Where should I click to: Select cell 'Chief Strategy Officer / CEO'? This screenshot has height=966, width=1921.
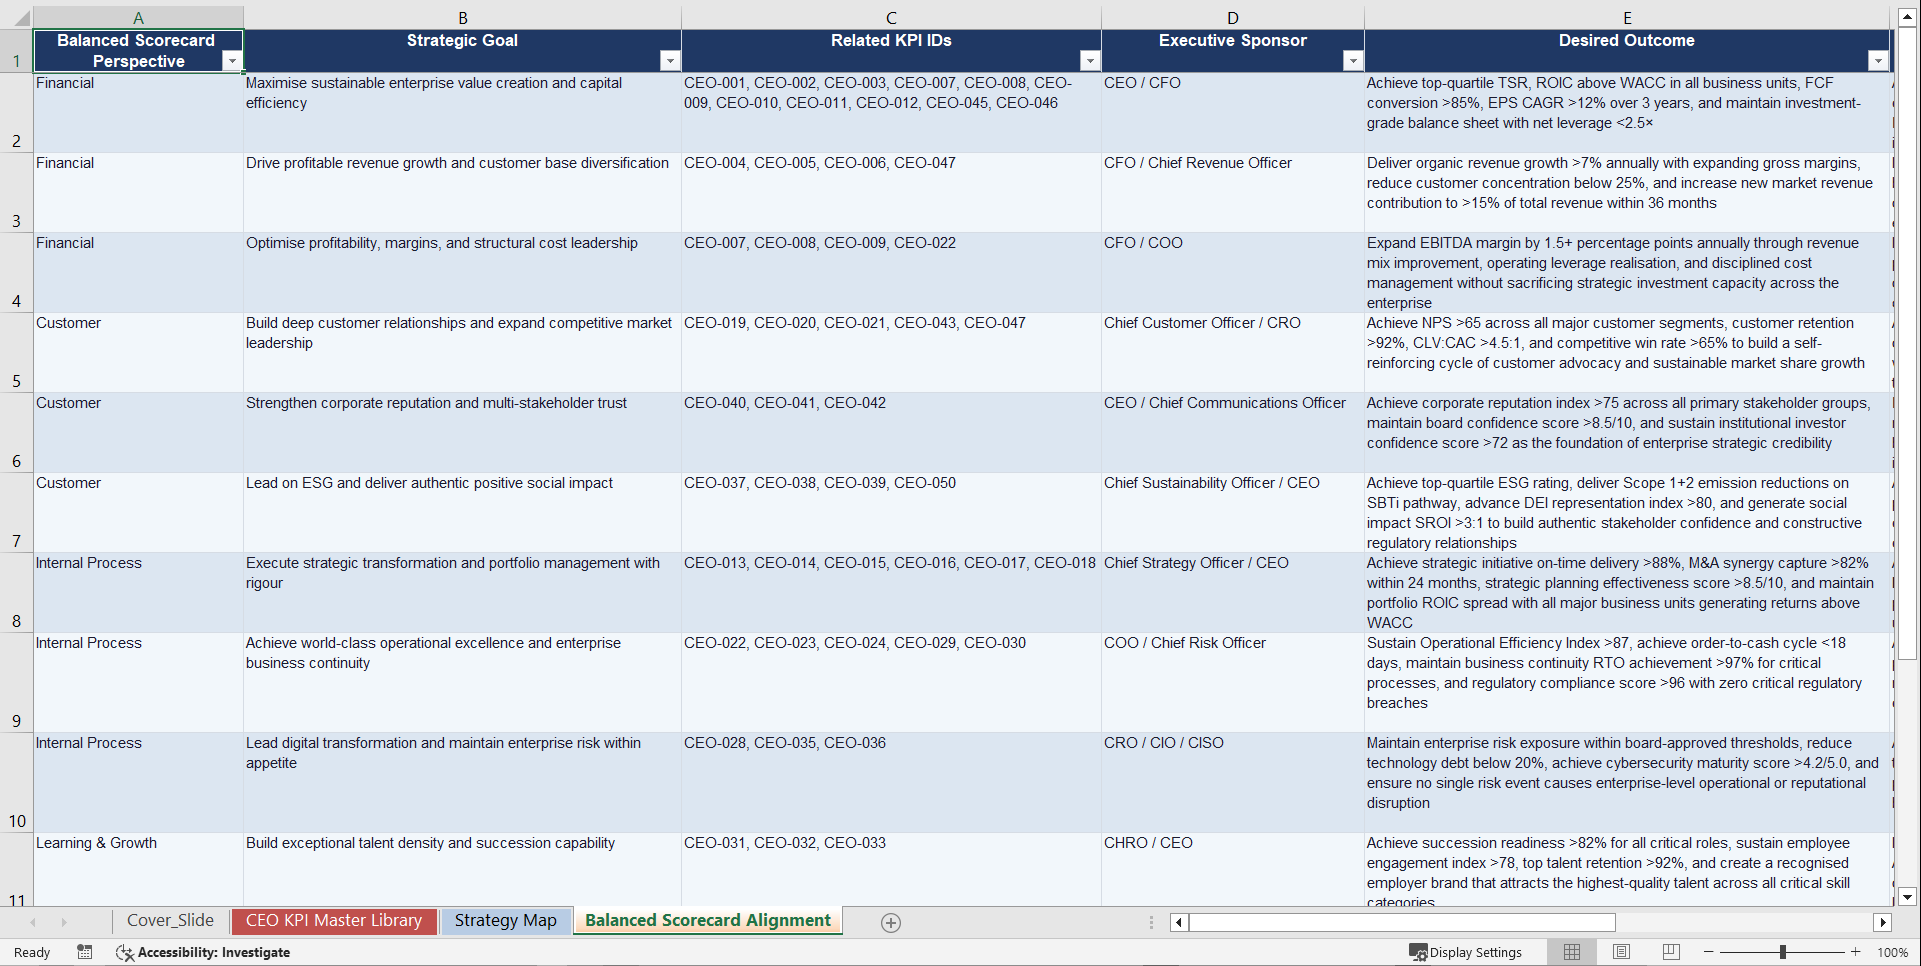tap(1232, 592)
